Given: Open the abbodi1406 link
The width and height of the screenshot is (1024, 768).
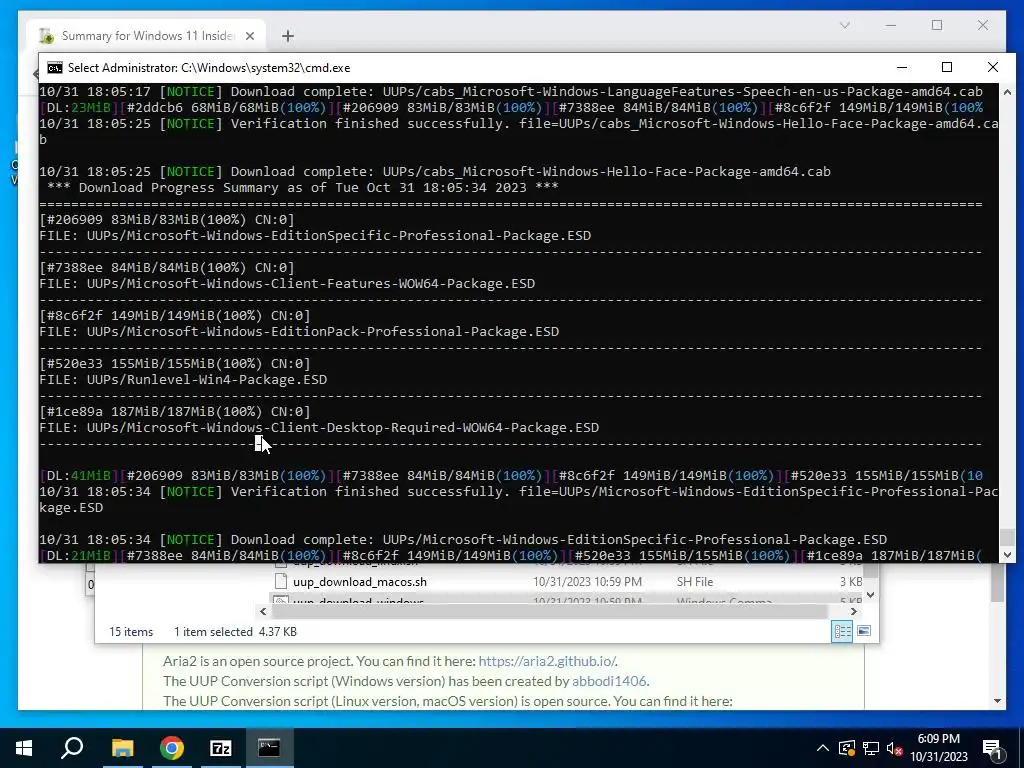Looking at the screenshot, I should 609,681.
